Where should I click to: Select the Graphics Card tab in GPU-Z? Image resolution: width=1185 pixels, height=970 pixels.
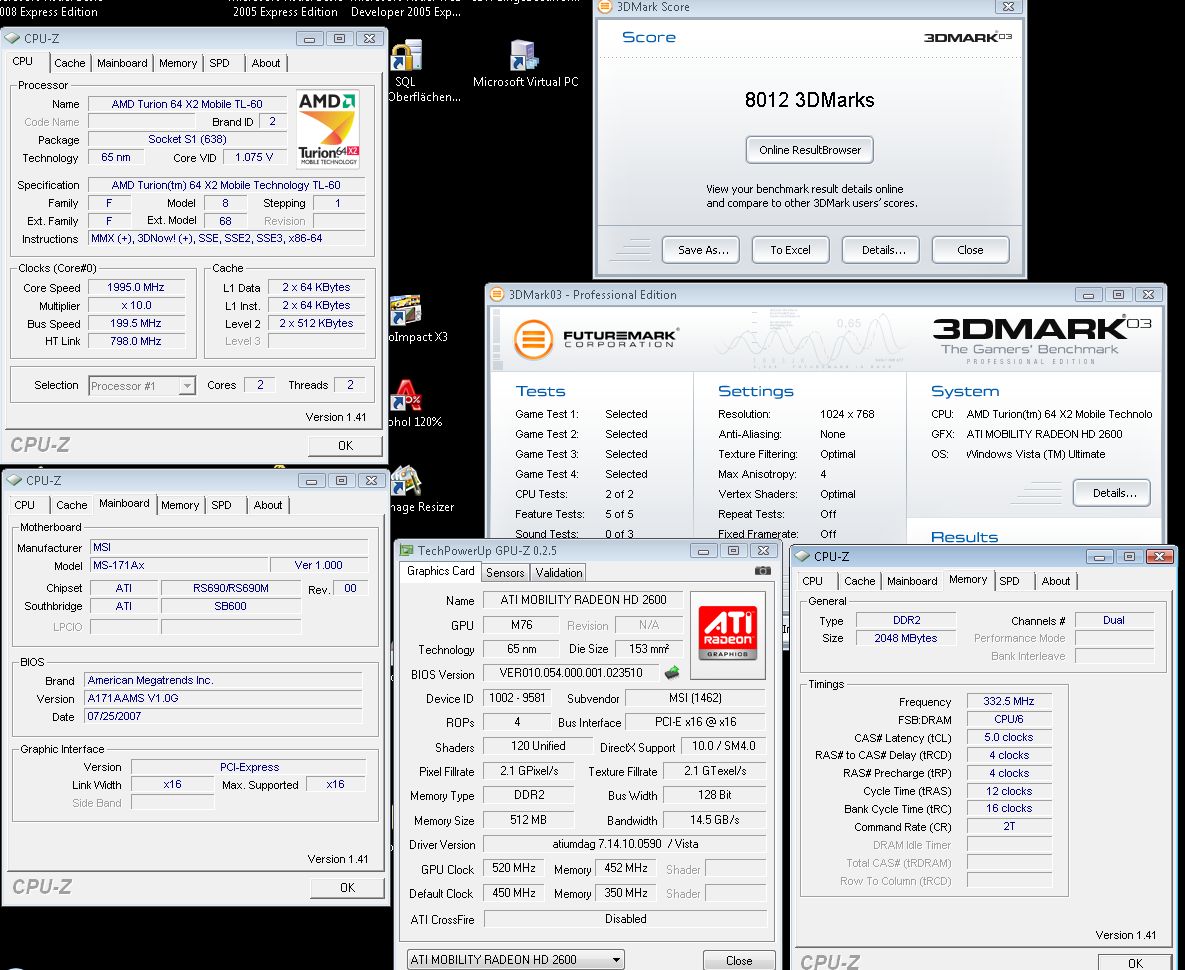click(x=441, y=571)
